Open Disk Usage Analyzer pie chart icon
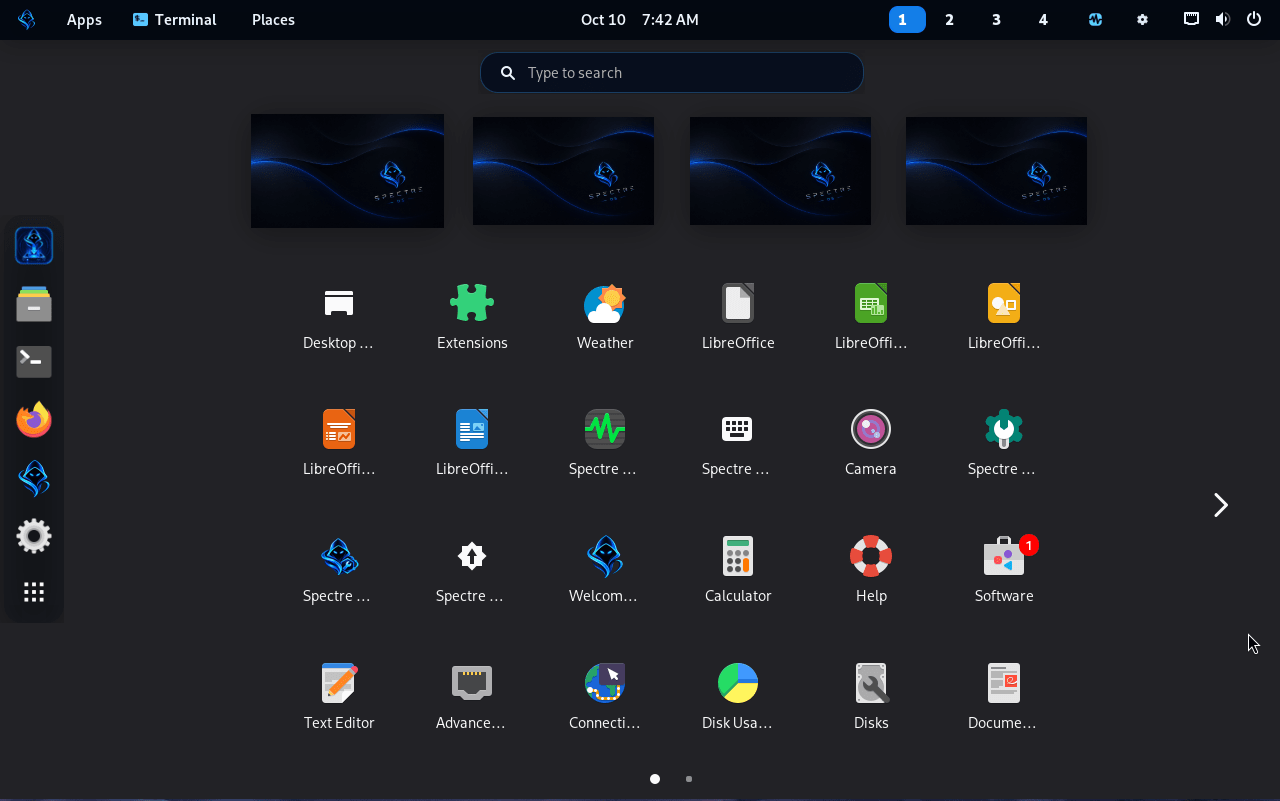This screenshot has height=801, width=1280. 738,683
